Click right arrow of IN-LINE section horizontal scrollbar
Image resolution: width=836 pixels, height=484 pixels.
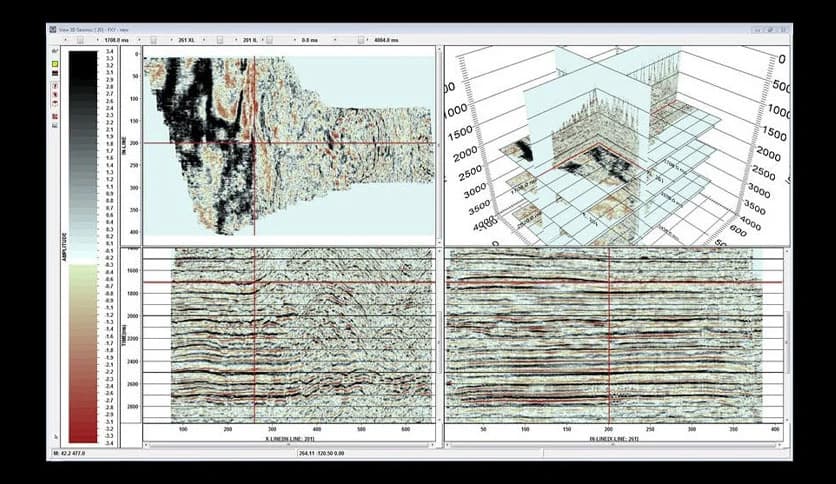pos(780,445)
